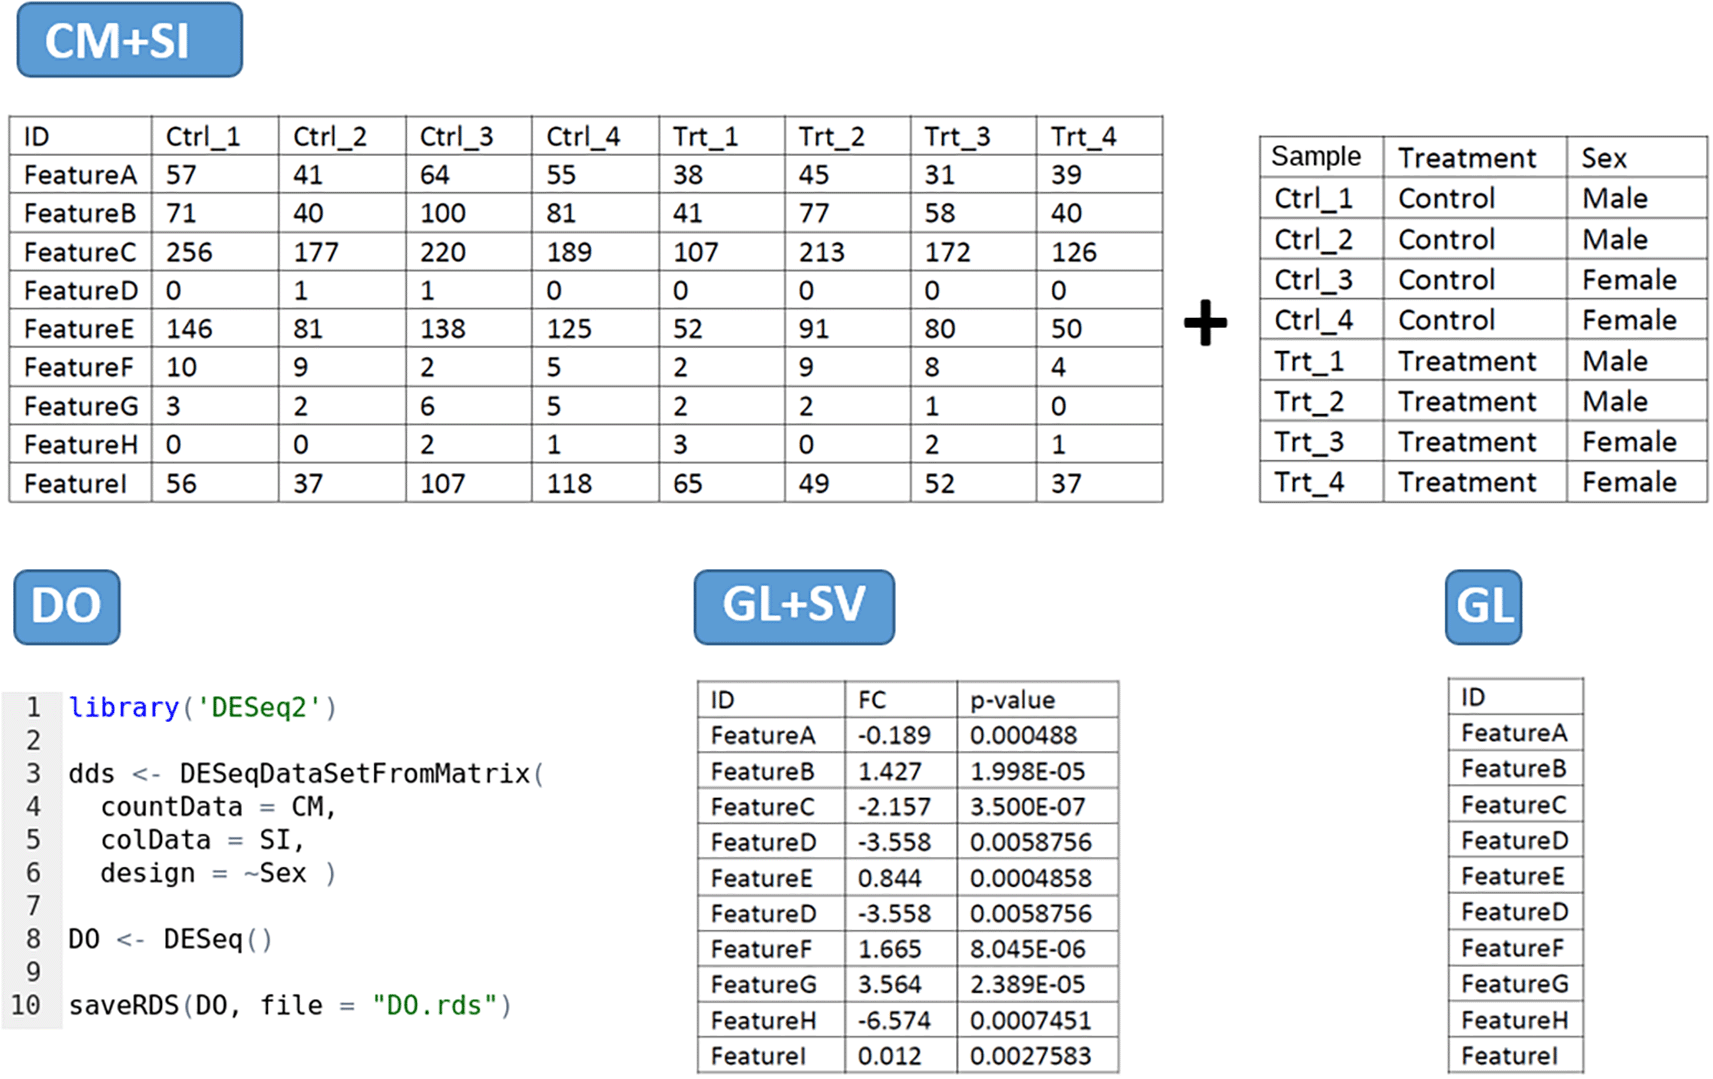Screen dimensions: 1713x1079
Task: Click line number 10 in the code gutter
Action: [x=26, y=1005]
